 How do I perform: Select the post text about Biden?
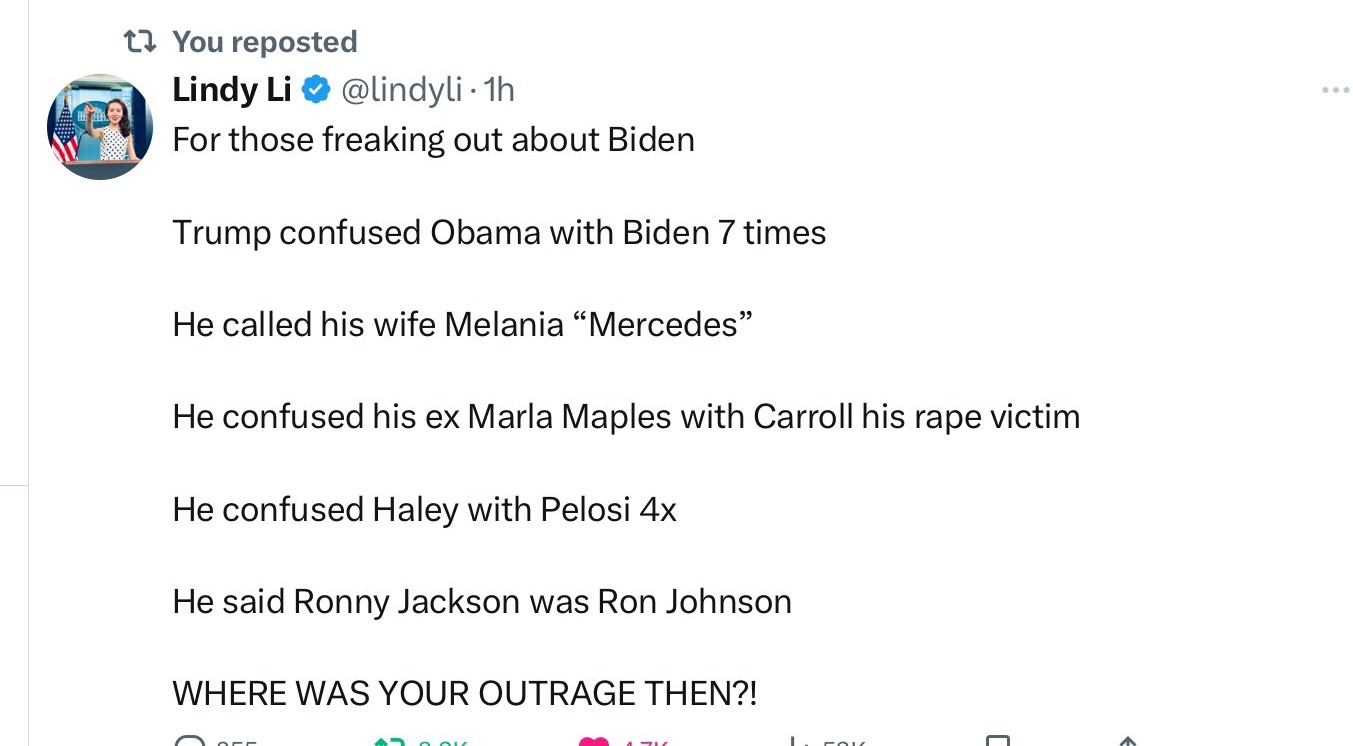coord(433,139)
